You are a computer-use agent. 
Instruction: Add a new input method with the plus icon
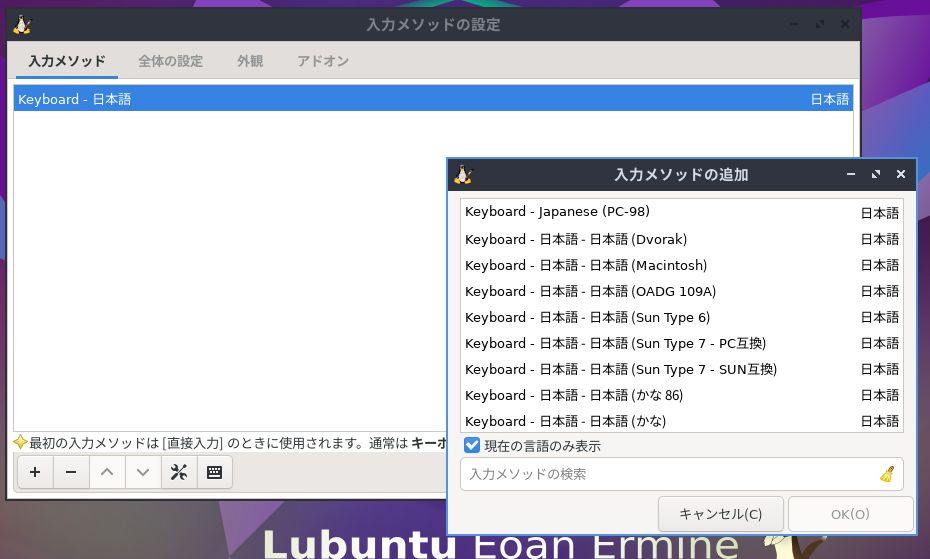tap(36, 472)
